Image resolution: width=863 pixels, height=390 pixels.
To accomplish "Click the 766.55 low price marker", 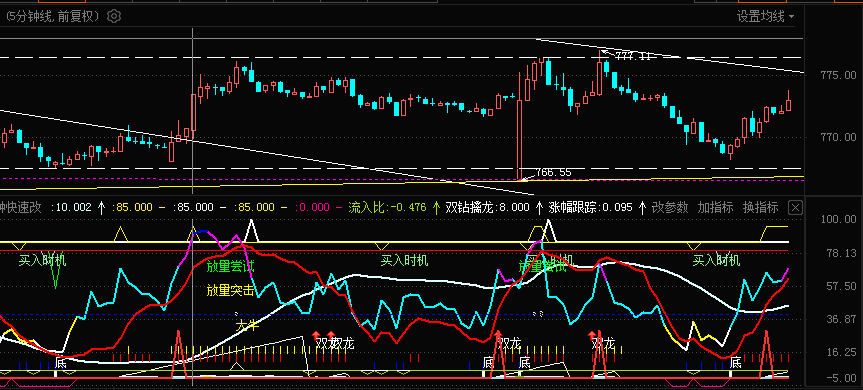I will click(553, 173).
